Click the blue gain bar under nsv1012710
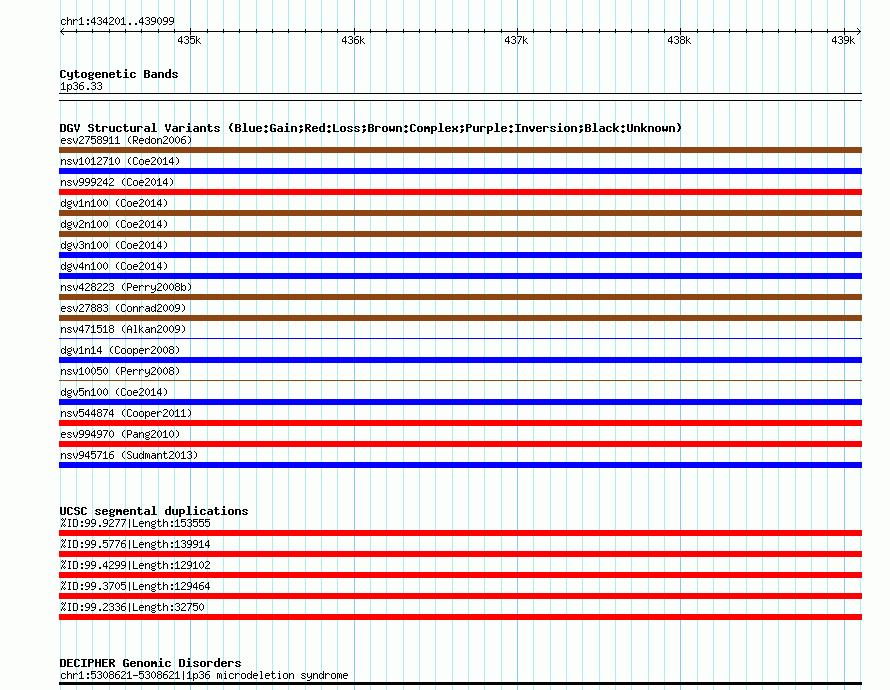 click(460, 171)
